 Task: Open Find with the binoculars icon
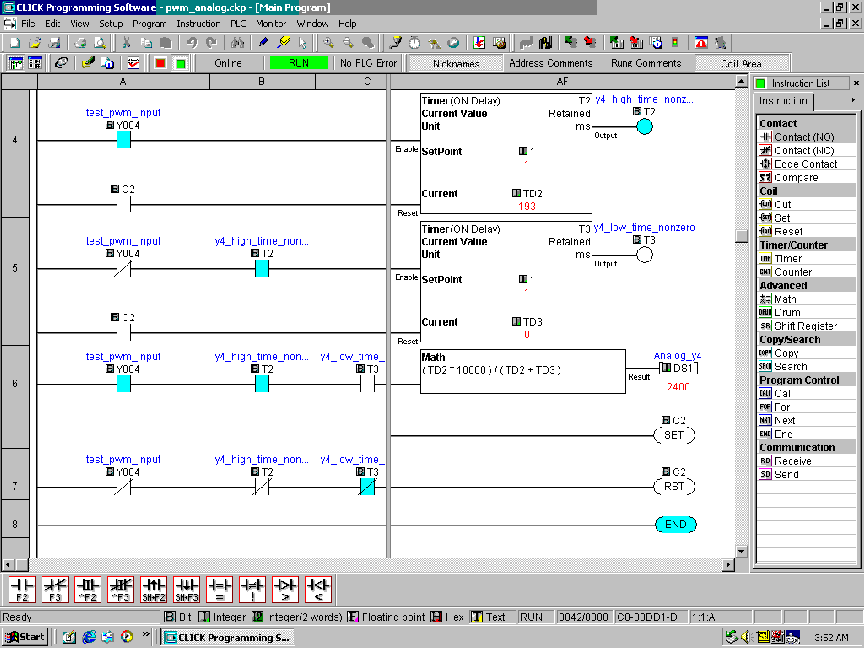click(x=237, y=43)
